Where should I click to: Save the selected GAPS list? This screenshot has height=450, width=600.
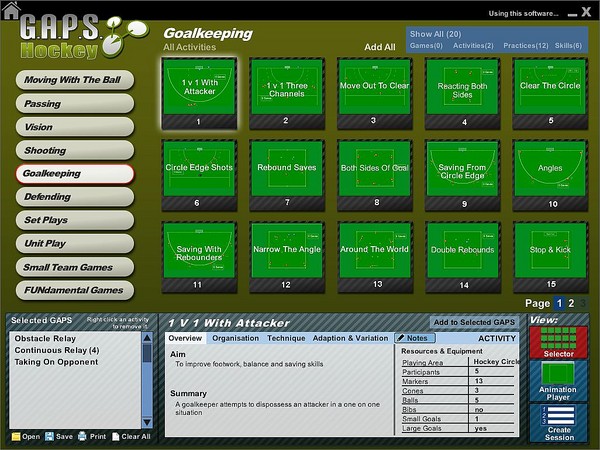[63, 437]
